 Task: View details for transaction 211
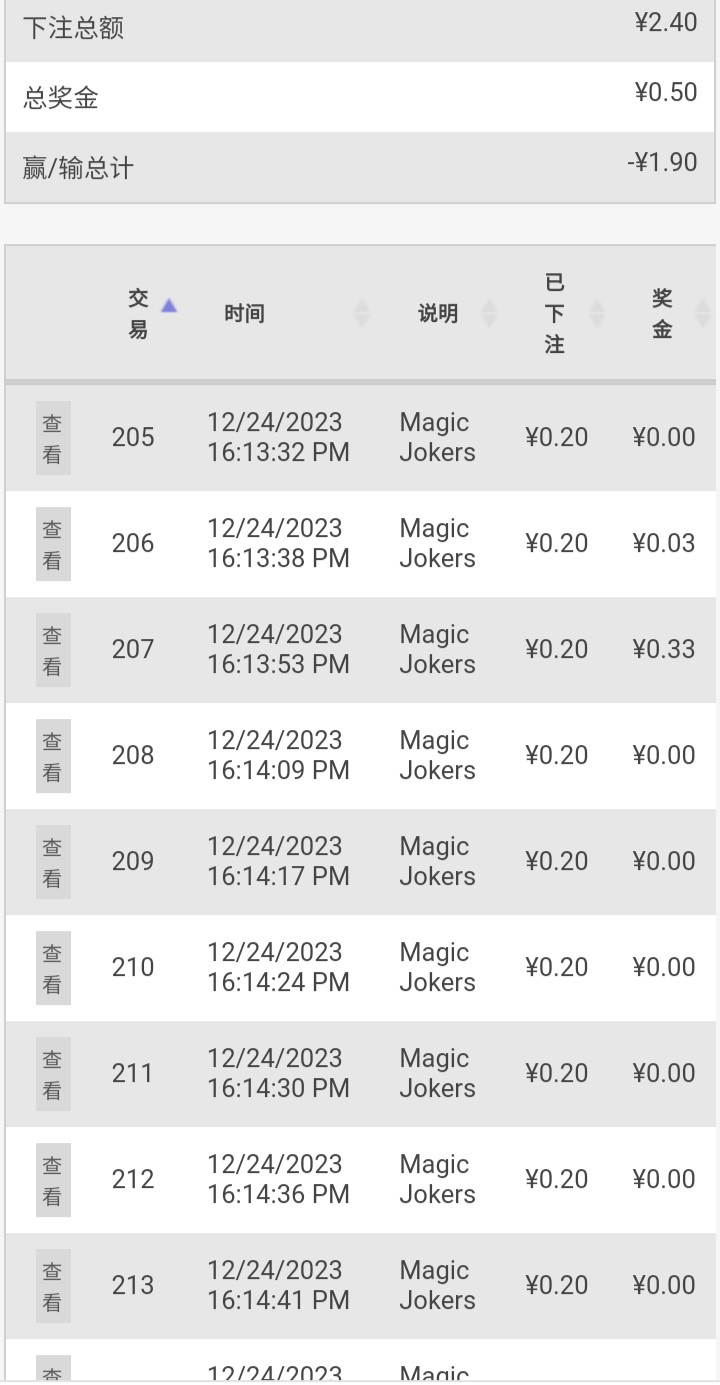(53, 1074)
